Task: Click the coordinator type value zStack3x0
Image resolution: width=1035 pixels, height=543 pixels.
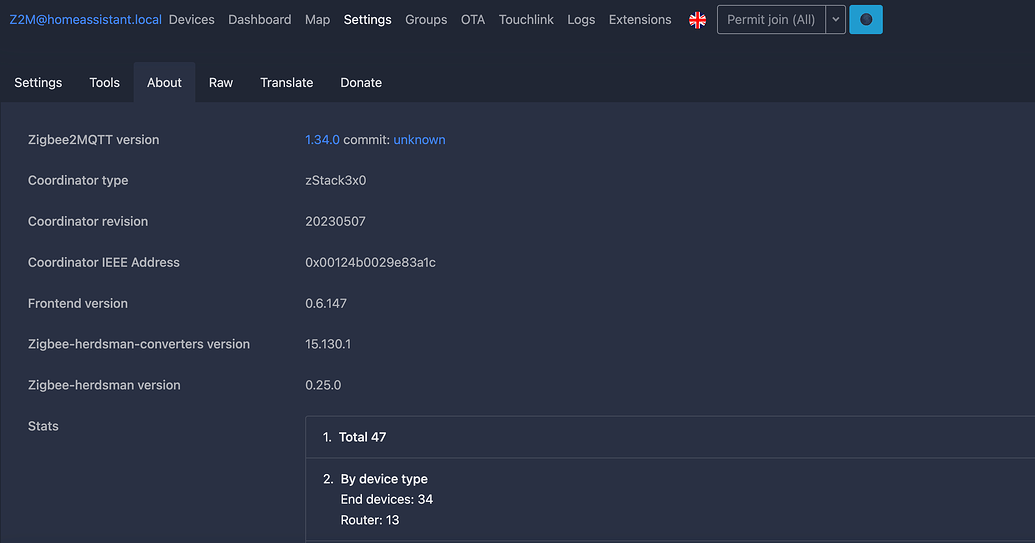Action: pos(335,180)
